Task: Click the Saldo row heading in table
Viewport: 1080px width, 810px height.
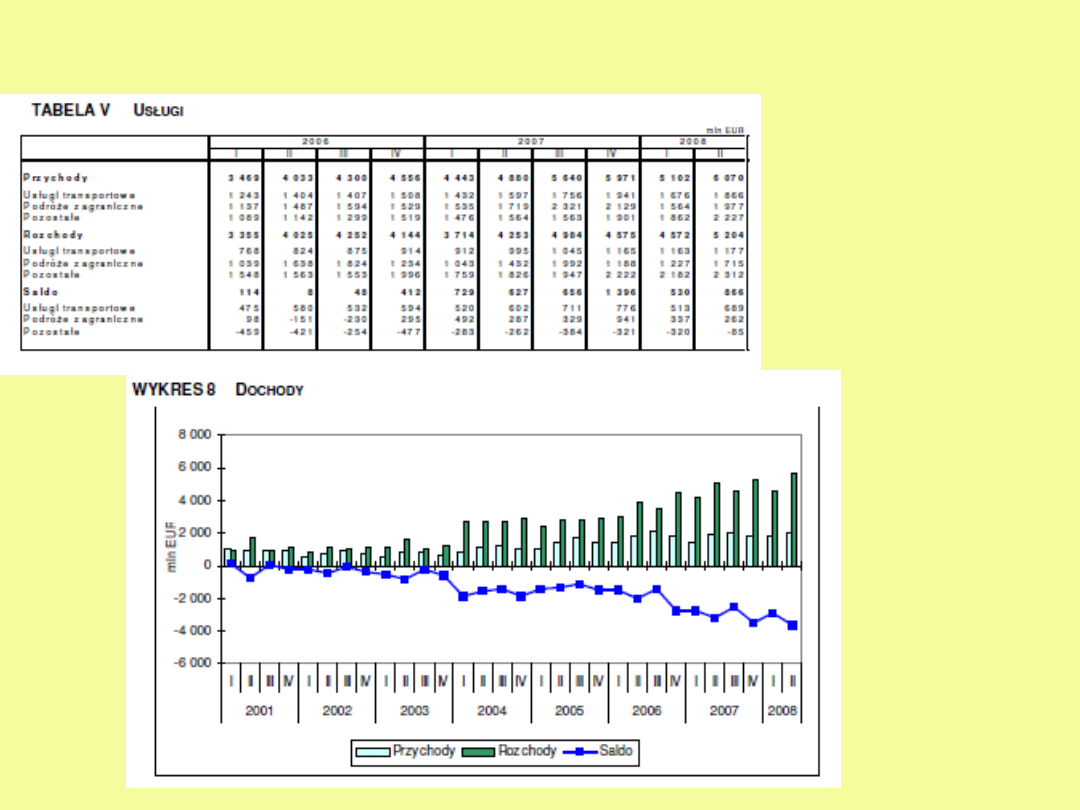Action: tap(41, 291)
